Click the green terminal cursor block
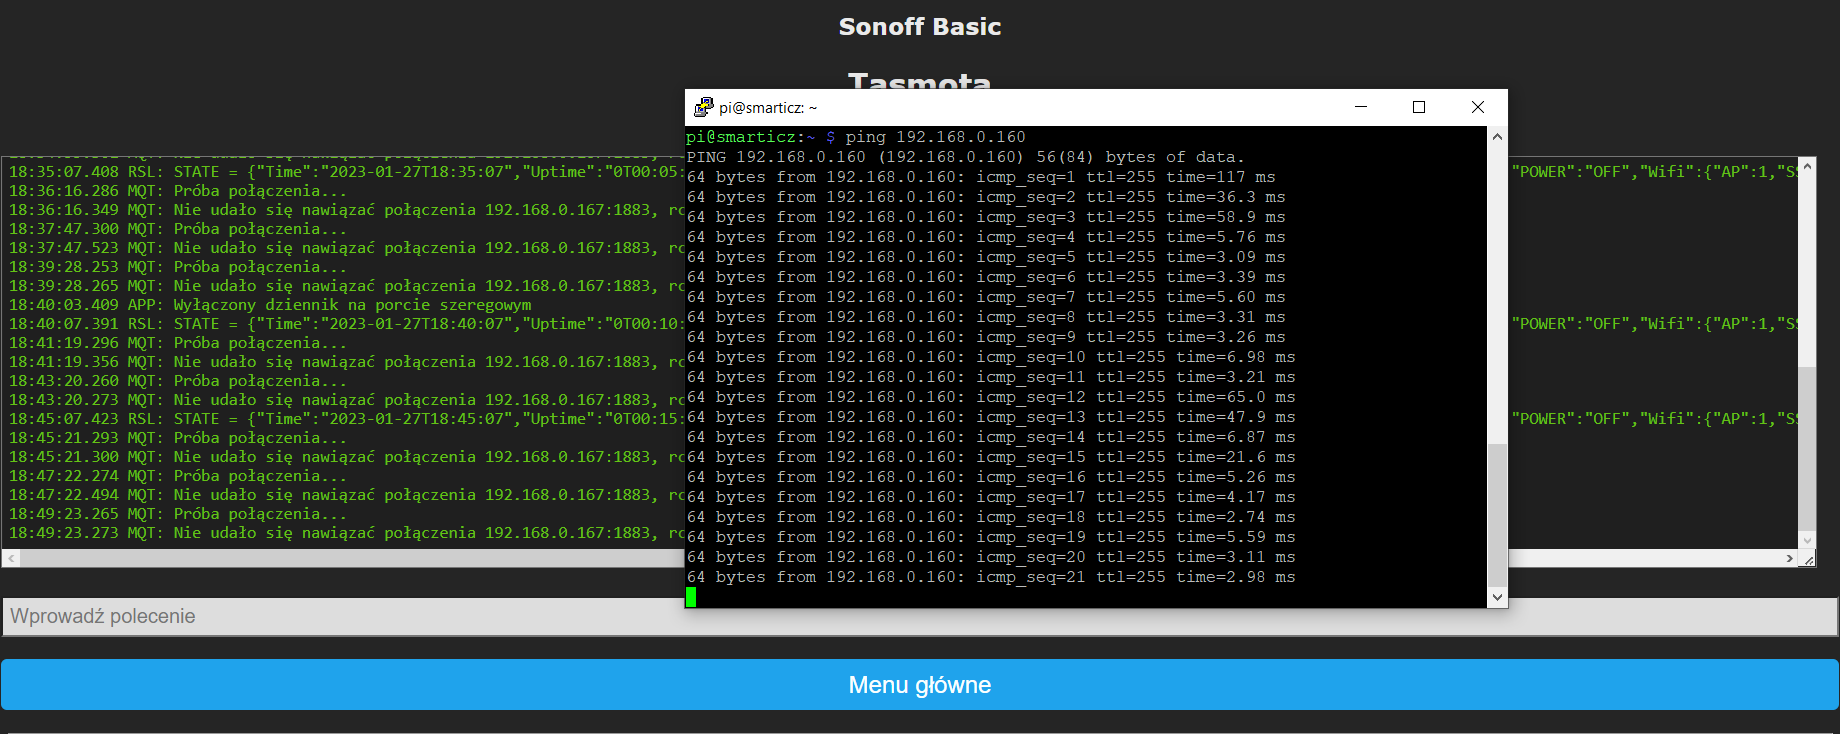This screenshot has width=1840, height=734. [691, 597]
